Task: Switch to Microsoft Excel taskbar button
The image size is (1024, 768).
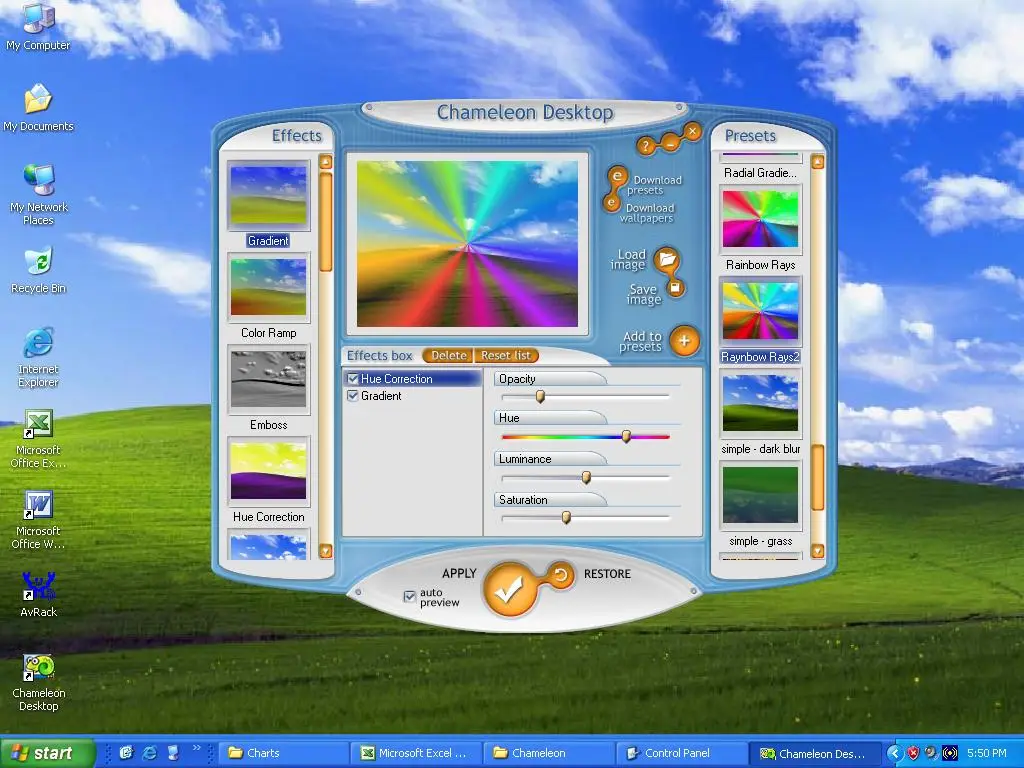Action: [417, 753]
